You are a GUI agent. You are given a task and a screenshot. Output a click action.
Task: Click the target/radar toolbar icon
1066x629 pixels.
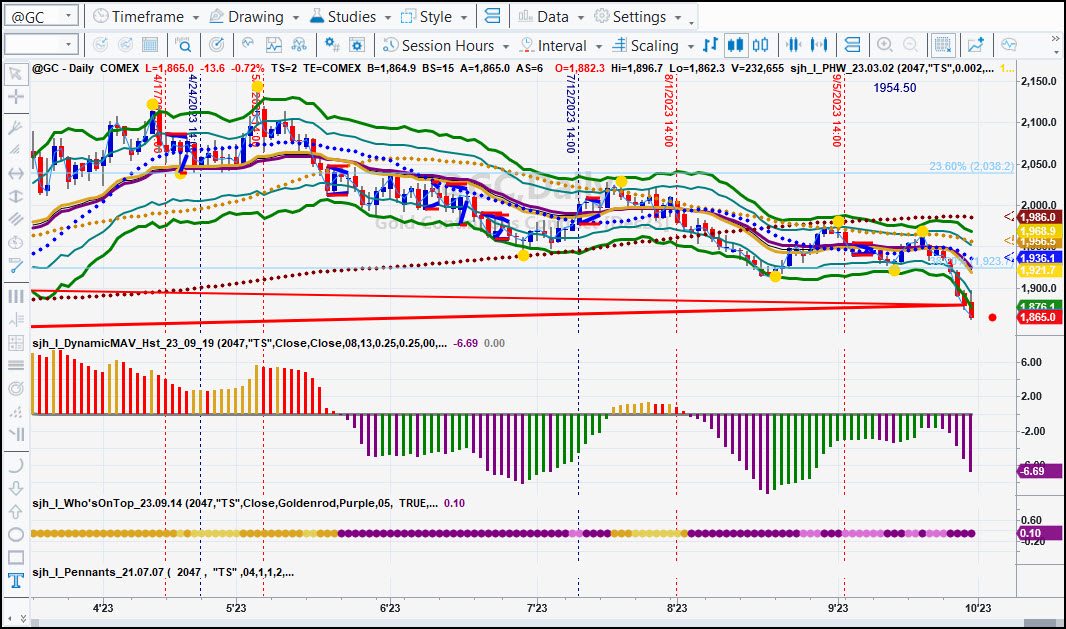pyautogui.click(x=216, y=46)
